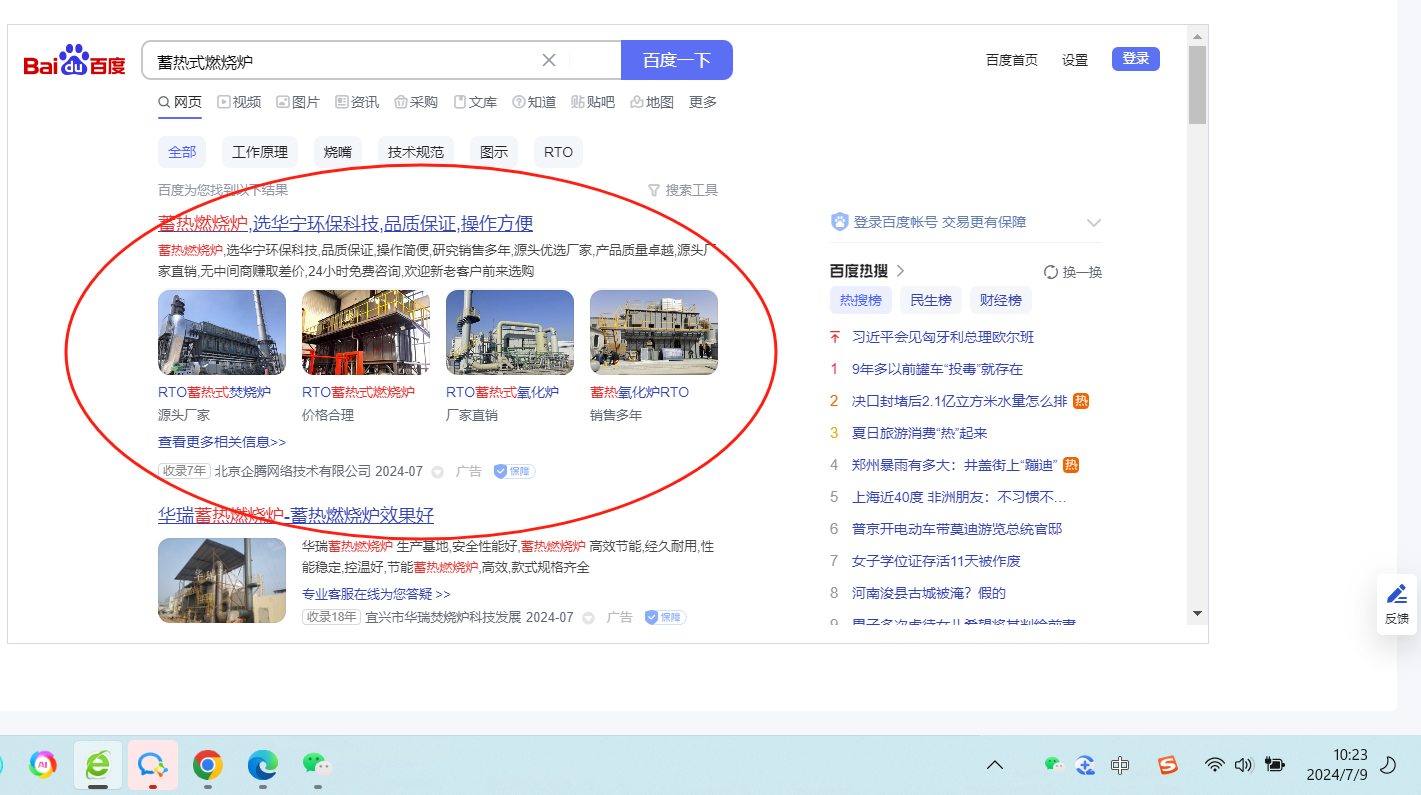Select the 工作原理 filter chip
The width and height of the screenshot is (1421, 795).
pyautogui.click(x=260, y=152)
